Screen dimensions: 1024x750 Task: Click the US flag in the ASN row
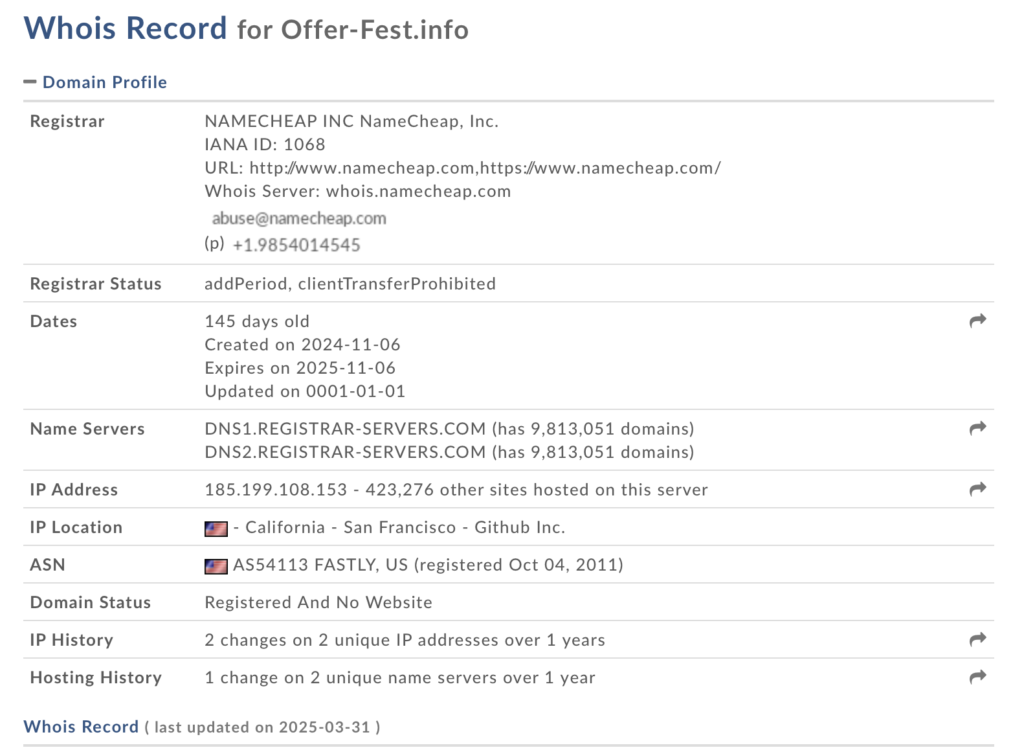[216, 566]
